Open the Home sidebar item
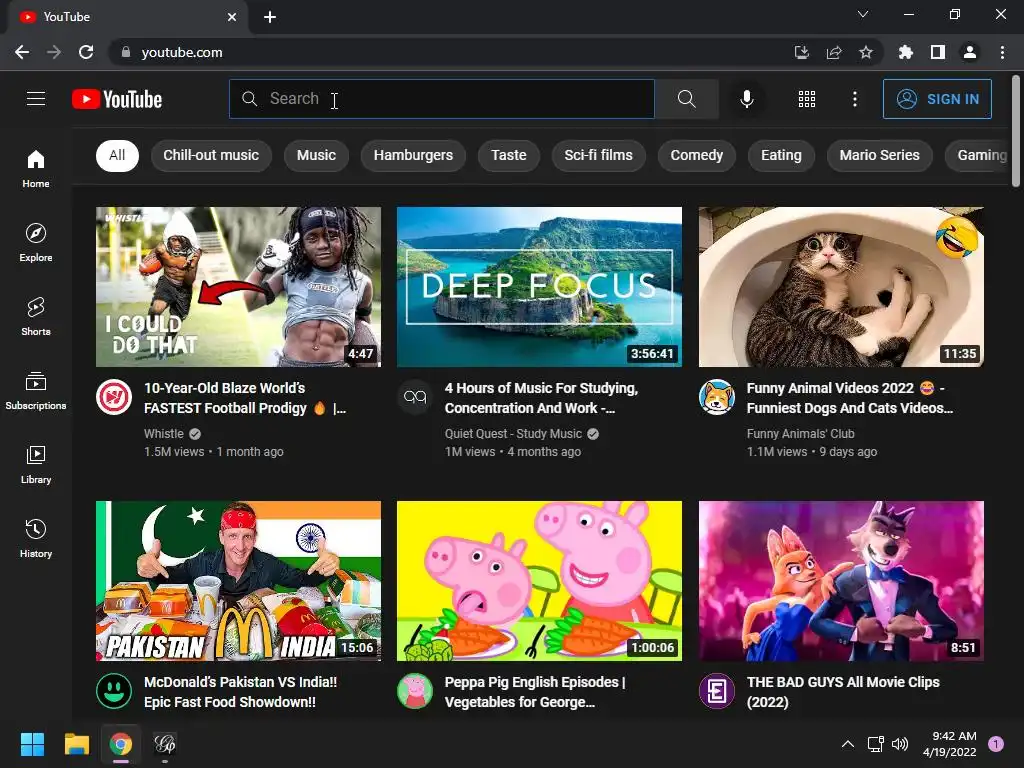Screen dimensions: 1024x768 click(x=36, y=168)
